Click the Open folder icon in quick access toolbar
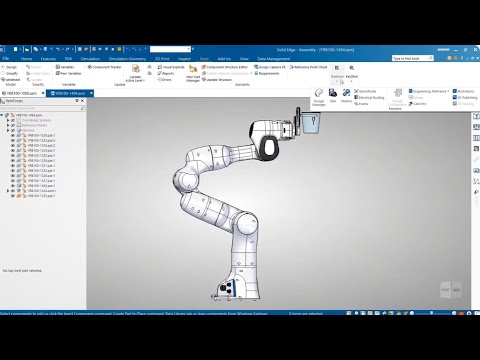 [x=27, y=49]
